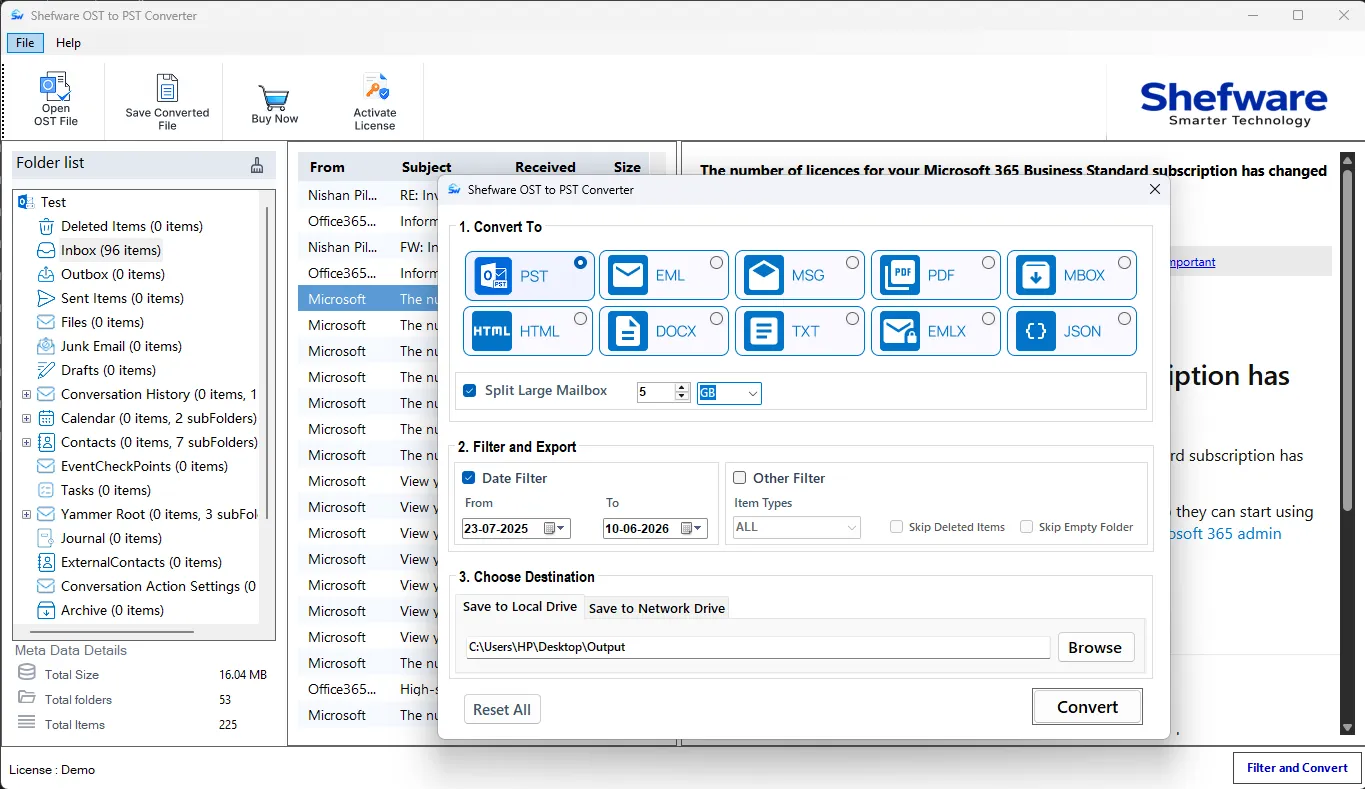Click the Browse button
Viewport: 1365px width, 789px height.
point(1095,647)
